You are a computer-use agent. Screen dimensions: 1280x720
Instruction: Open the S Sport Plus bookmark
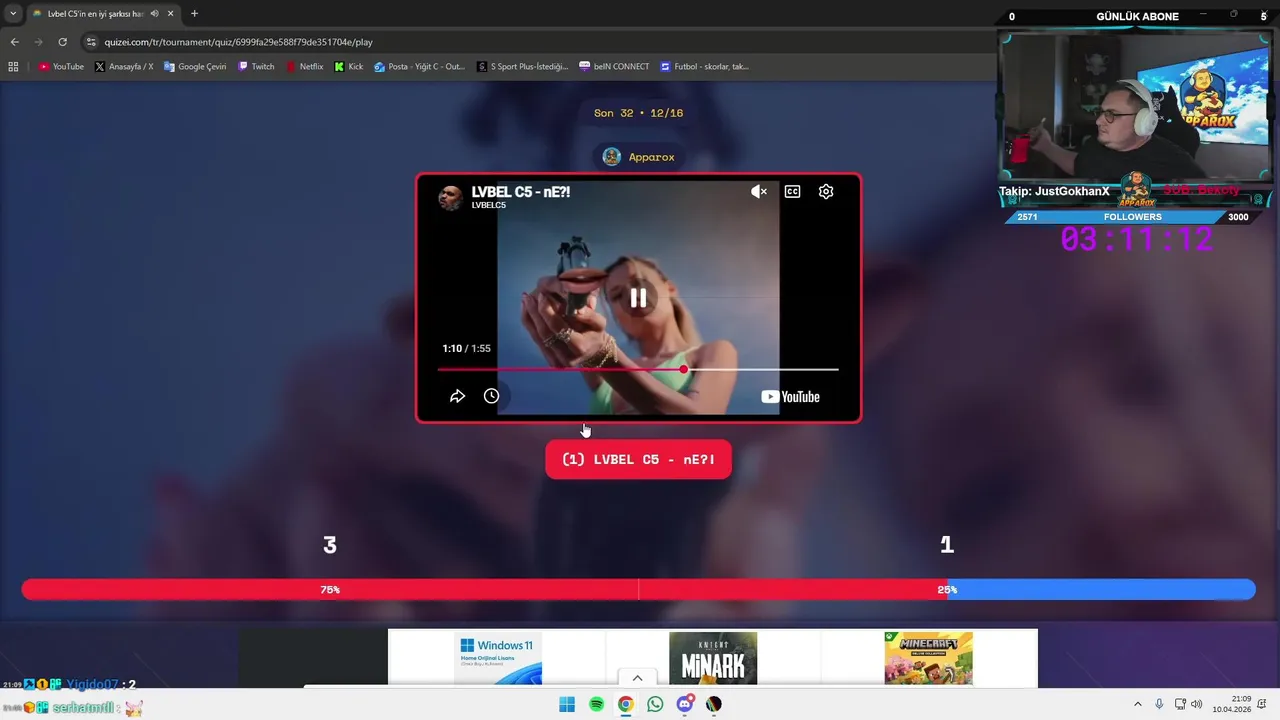click(x=523, y=66)
